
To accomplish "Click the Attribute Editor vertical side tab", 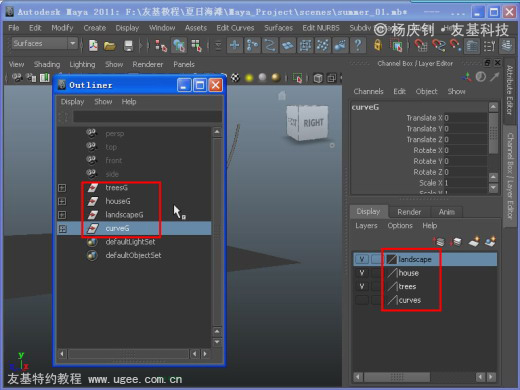I will coord(509,90).
